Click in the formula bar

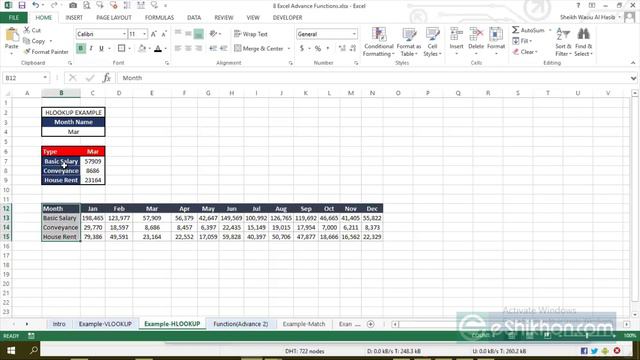373,78
